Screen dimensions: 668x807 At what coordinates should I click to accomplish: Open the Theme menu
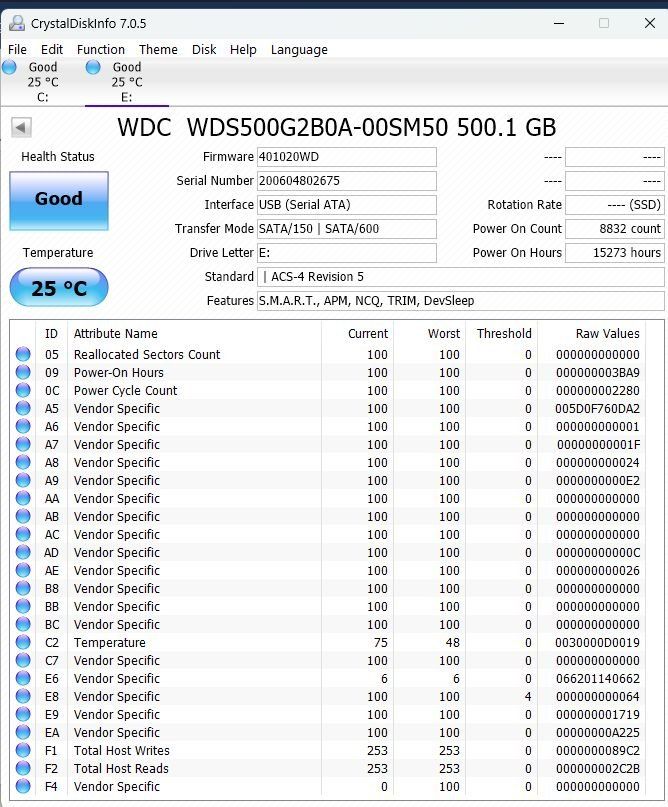(x=159, y=49)
